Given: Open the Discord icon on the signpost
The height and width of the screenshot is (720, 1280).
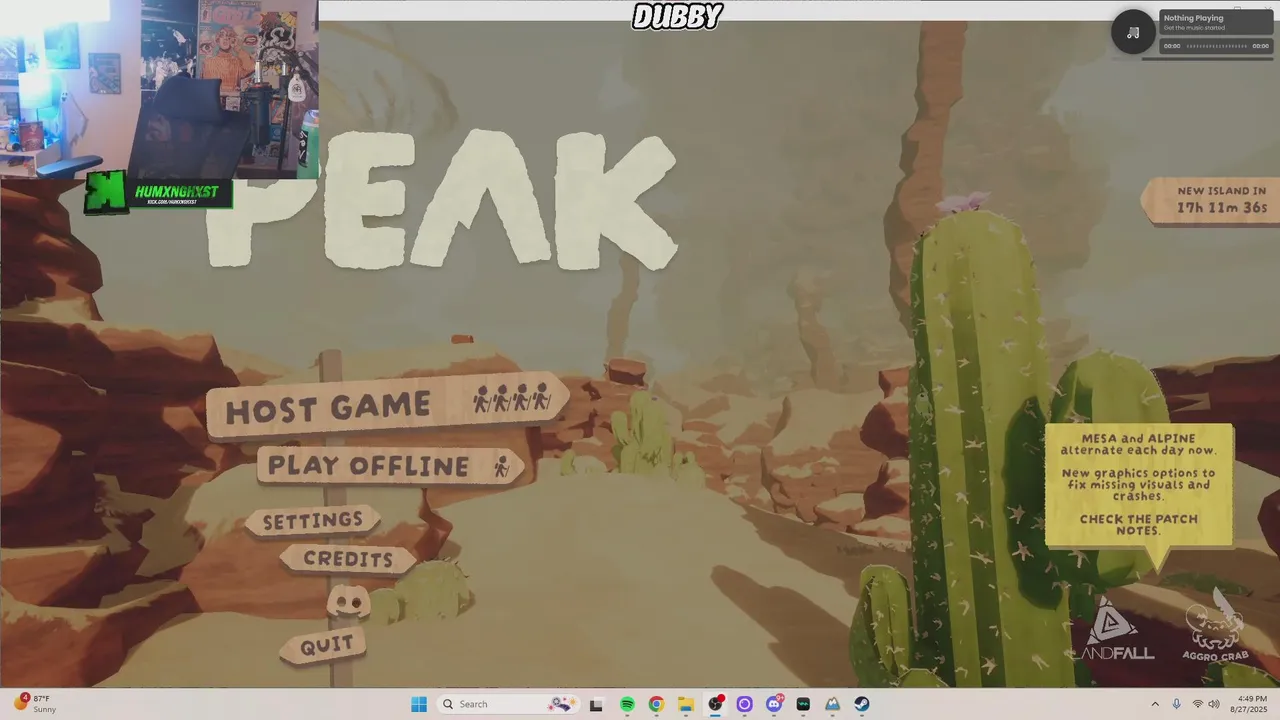Looking at the screenshot, I should pyautogui.click(x=348, y=601).
